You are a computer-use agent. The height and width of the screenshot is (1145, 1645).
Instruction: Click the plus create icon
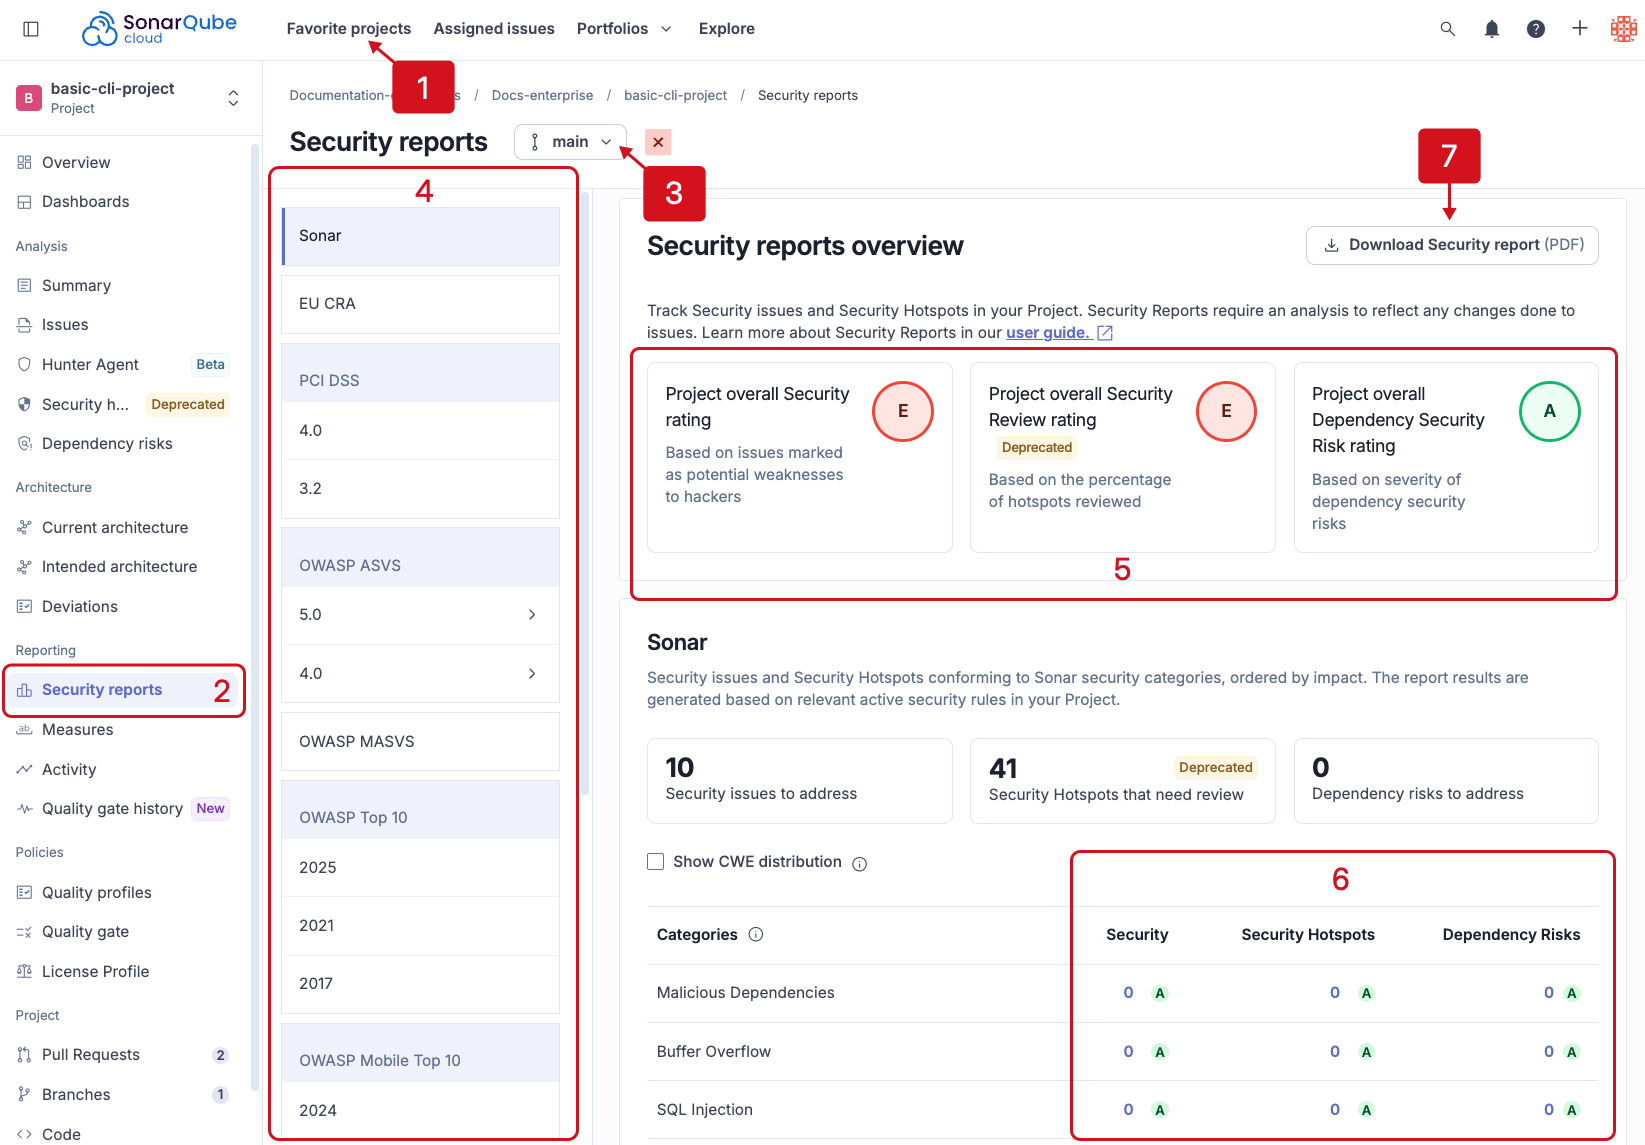(x=1579, y=29)
